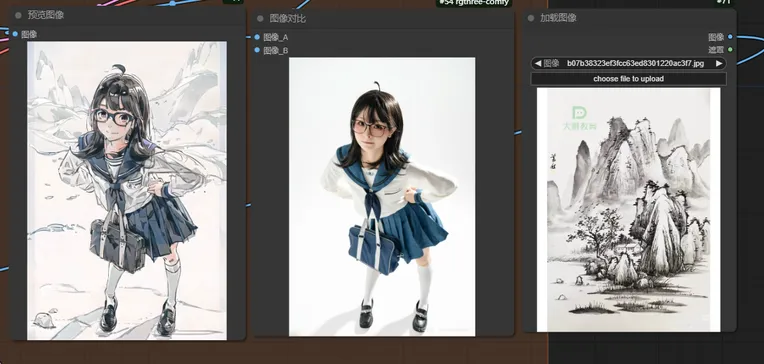Select previous image with left arrow
Image resolution: width=764 pixels, height=364 pixels.
pos(538,63)
